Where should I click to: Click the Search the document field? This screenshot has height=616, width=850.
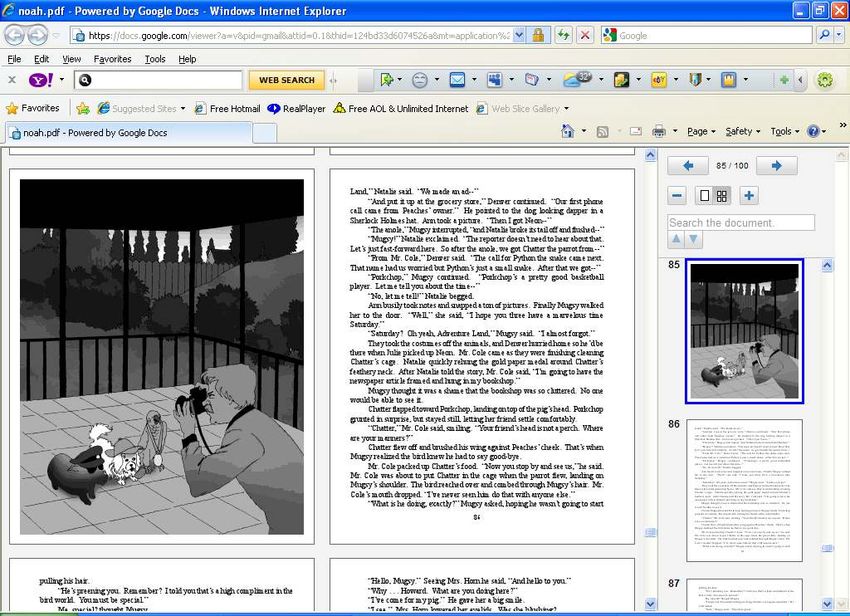click(x=740, y=223)
